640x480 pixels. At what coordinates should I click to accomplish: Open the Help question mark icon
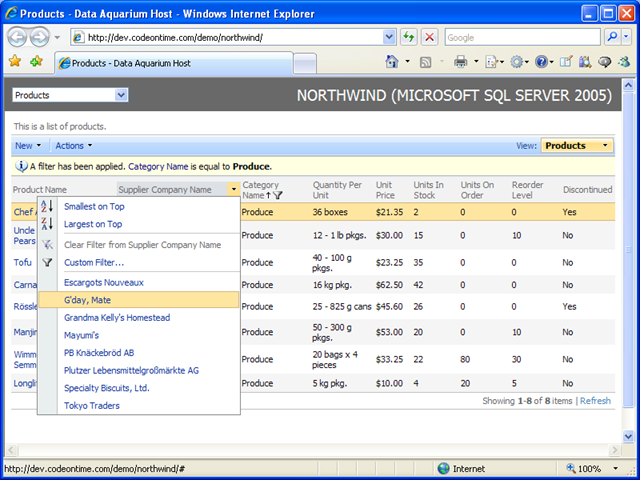pyautogui.click(x=541, y=62)
